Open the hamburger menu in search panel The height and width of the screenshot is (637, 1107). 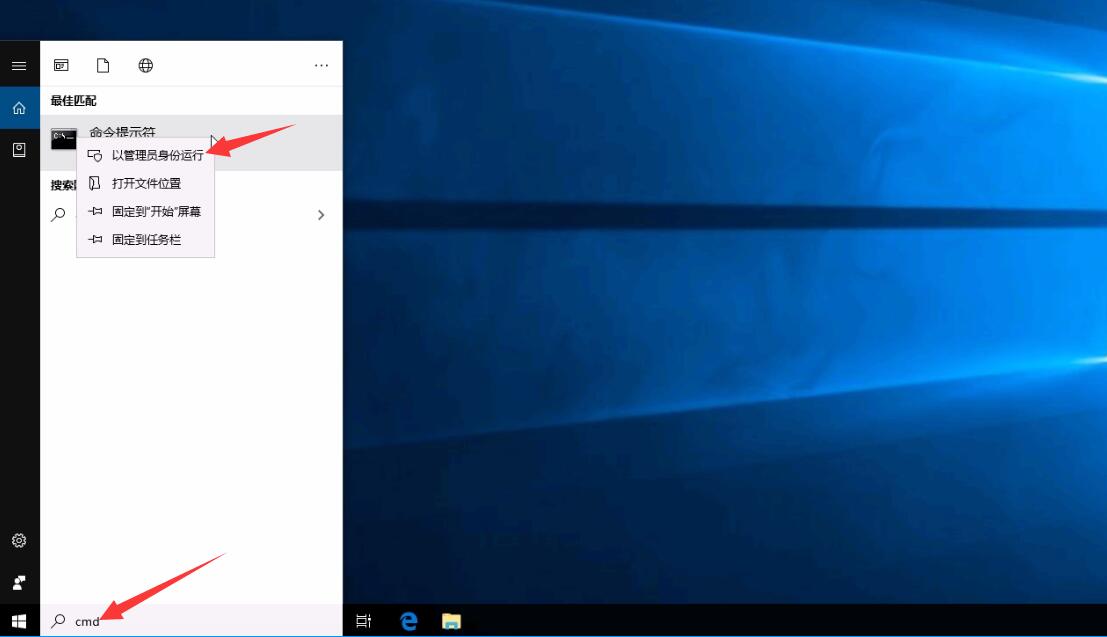(19, 66)
